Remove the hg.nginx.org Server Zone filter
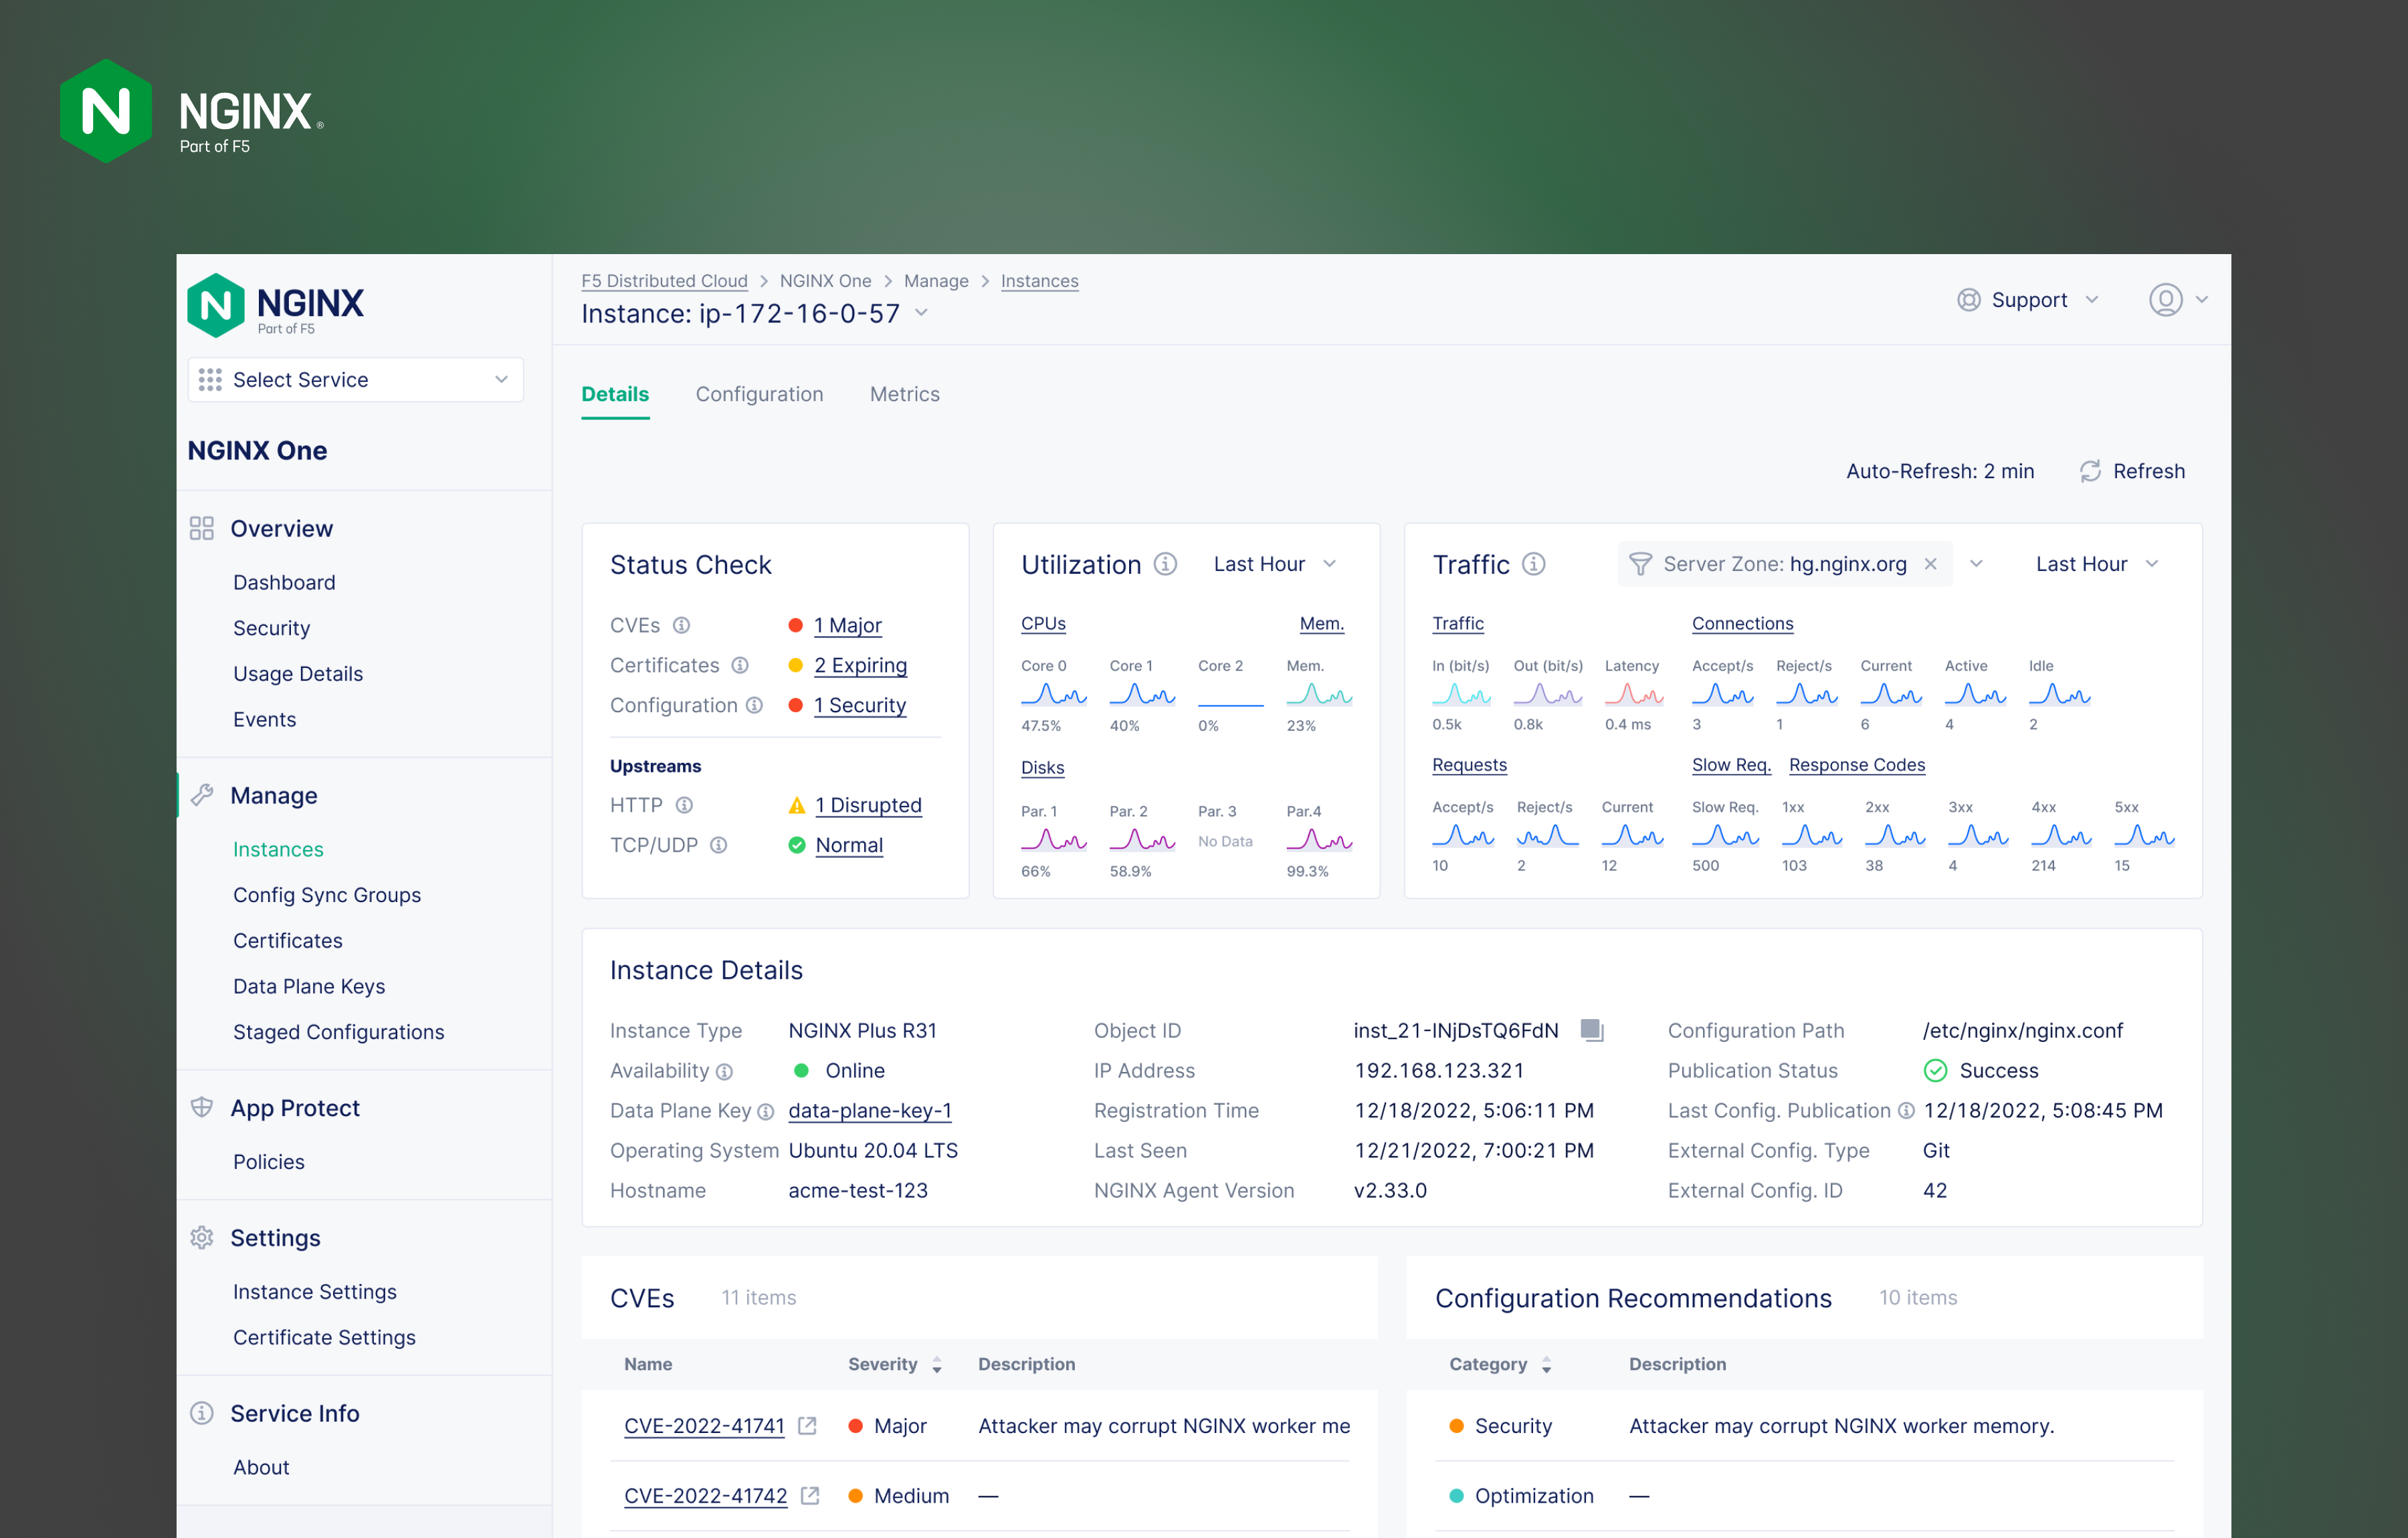This screenshot has height=1538, width=2408. pyautogui.click(x=1931, y=563)
